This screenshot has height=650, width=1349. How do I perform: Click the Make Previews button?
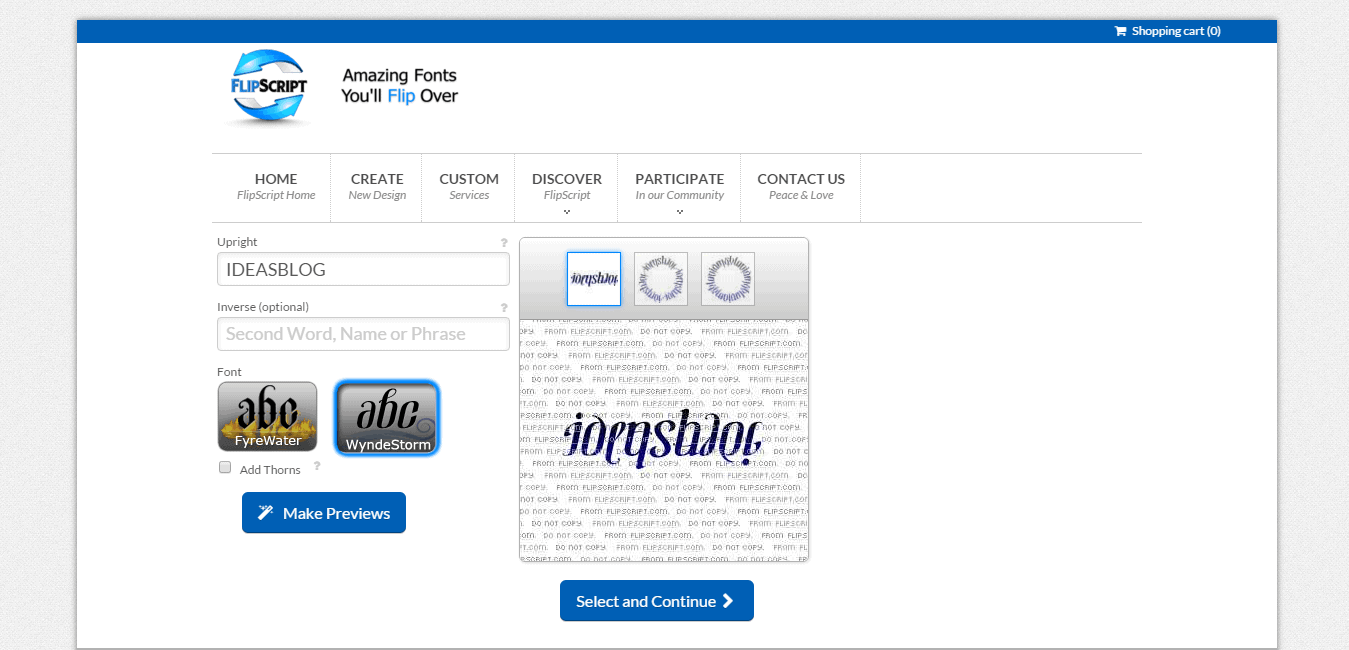coord(323,512)
